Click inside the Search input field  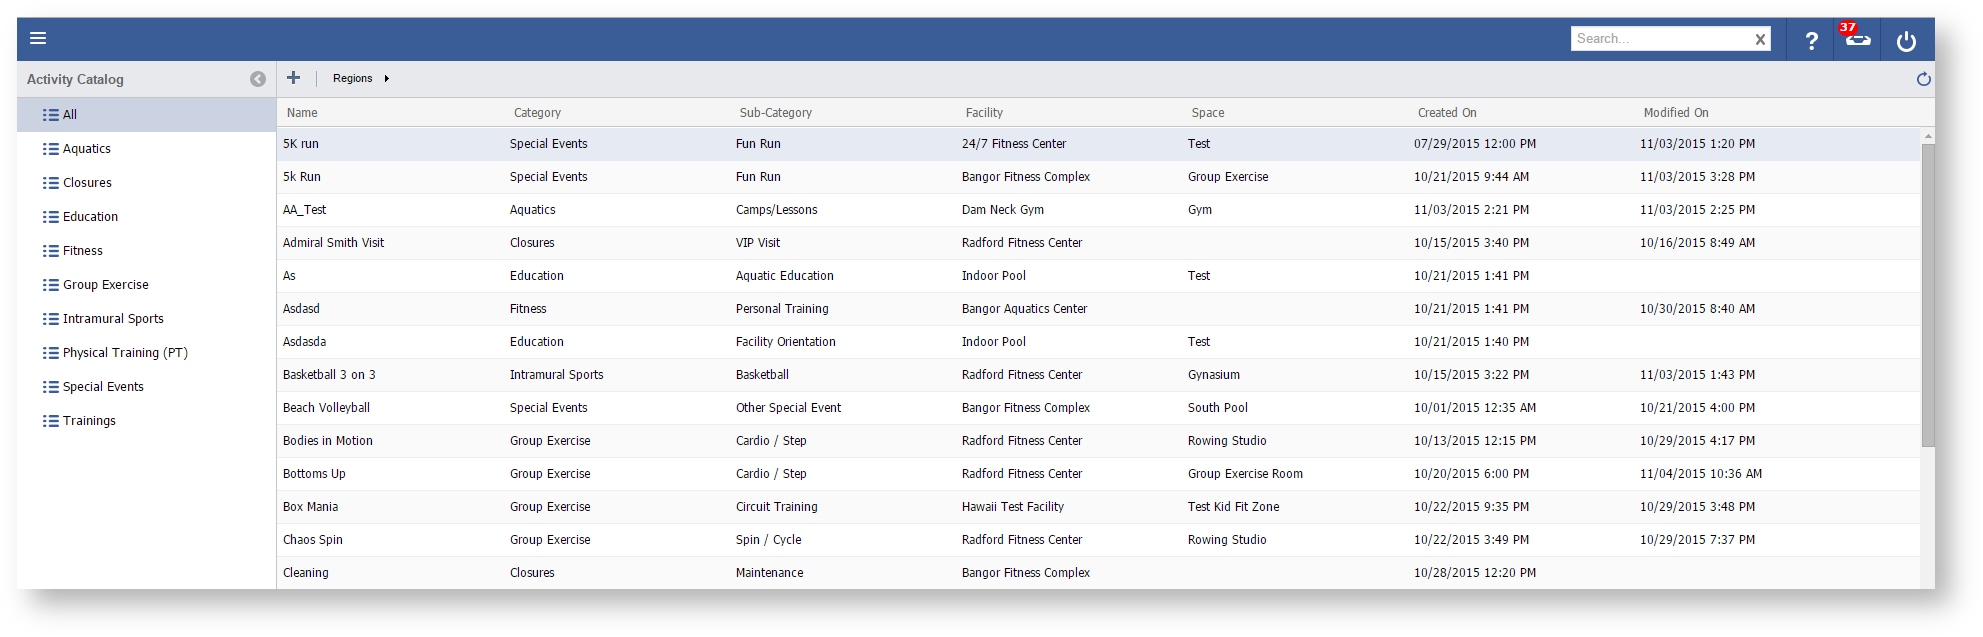1660,39
